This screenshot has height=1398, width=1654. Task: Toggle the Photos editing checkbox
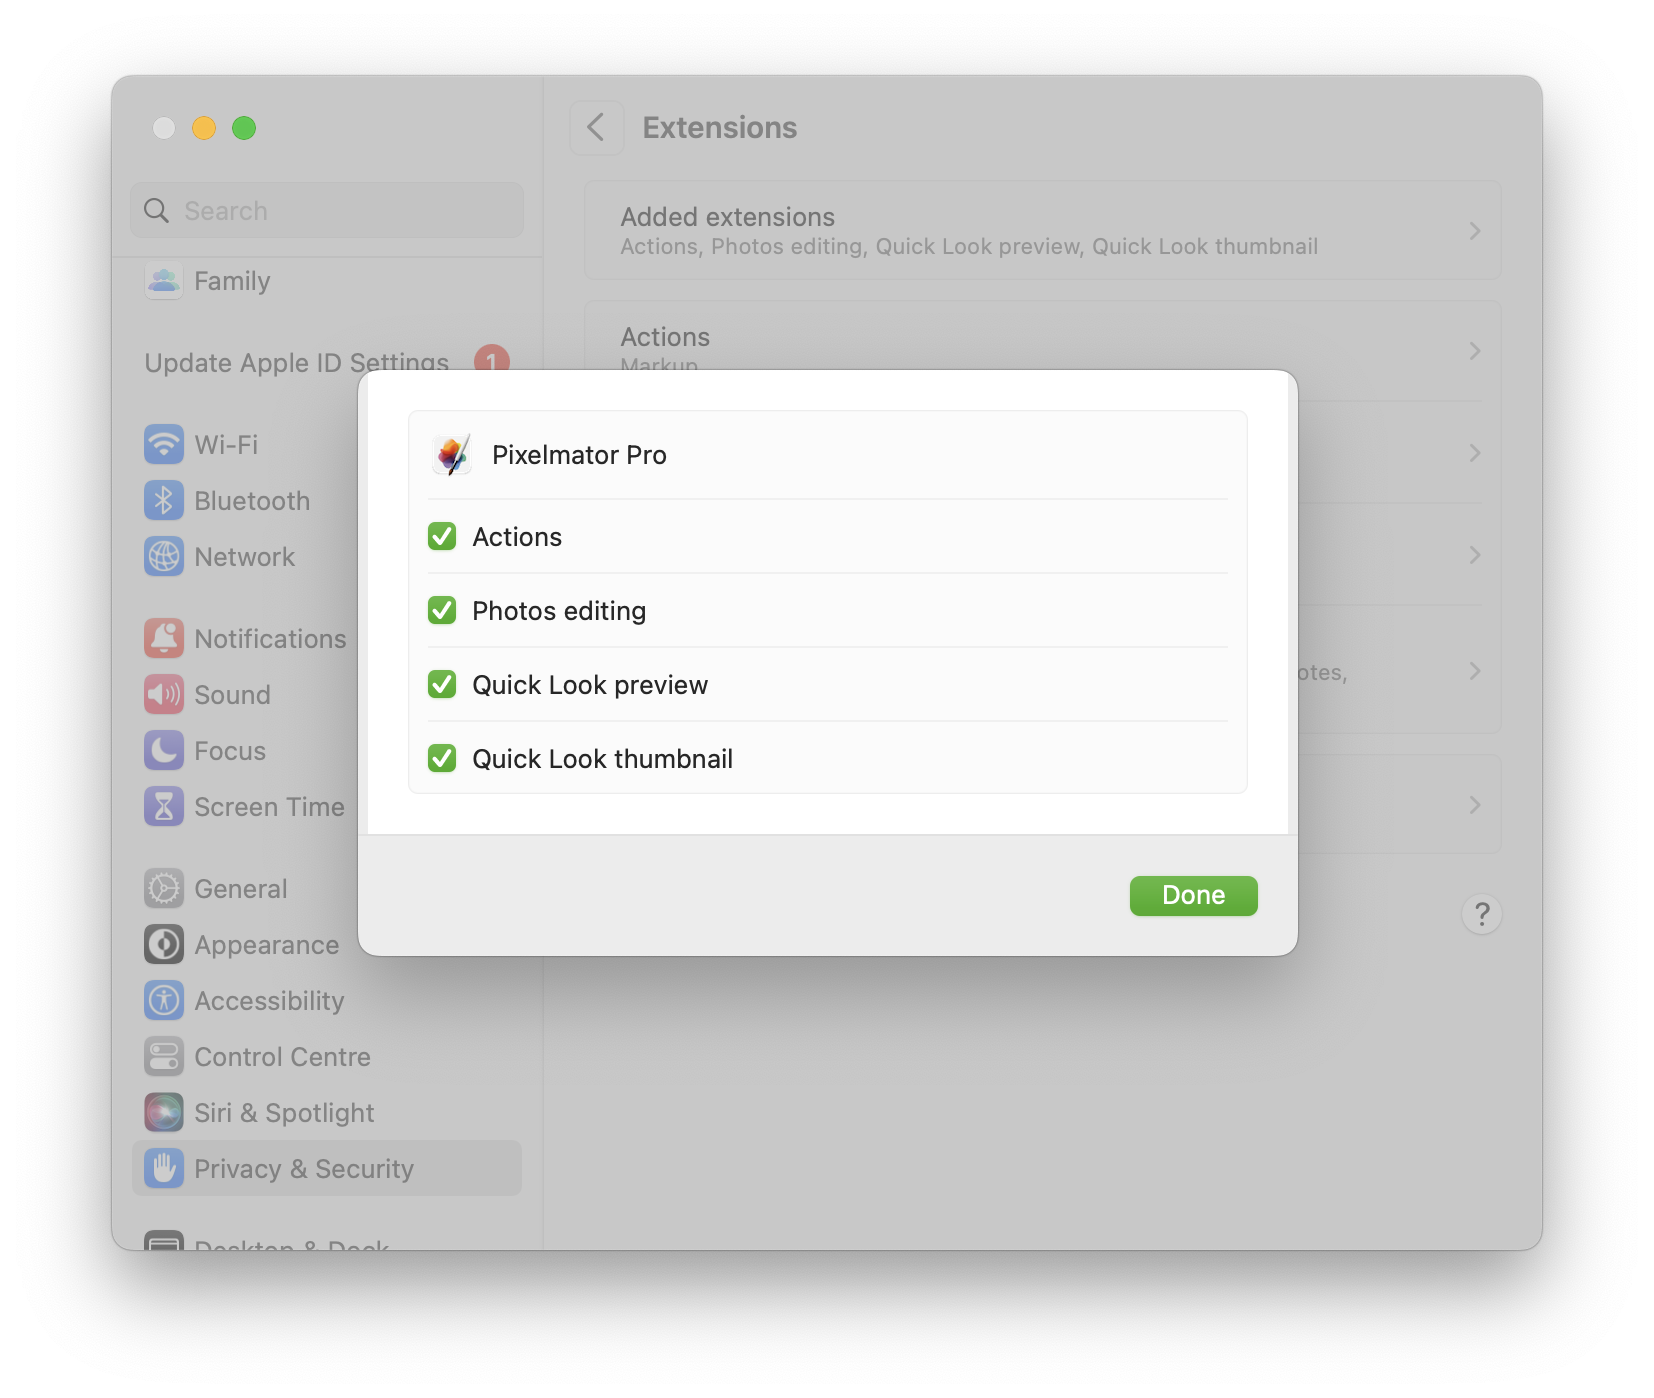(x=442, y=611)
